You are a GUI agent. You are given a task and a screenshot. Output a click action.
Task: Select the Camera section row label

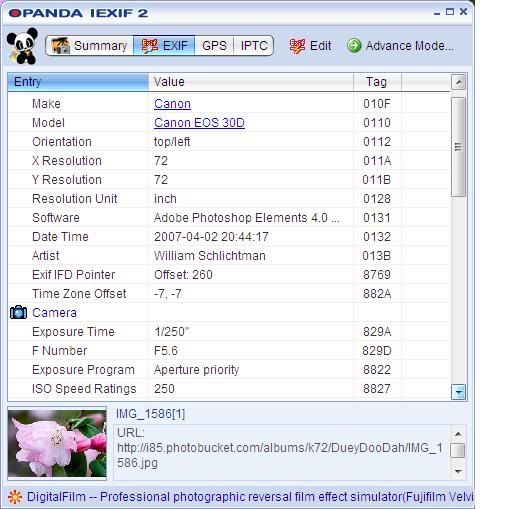point(54,313)
